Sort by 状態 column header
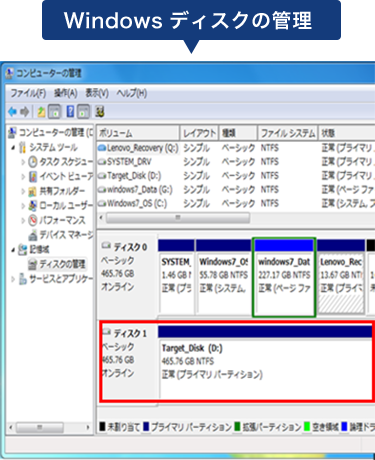The width and height of the screenshot is (375, 460). [x=347, y=133]
